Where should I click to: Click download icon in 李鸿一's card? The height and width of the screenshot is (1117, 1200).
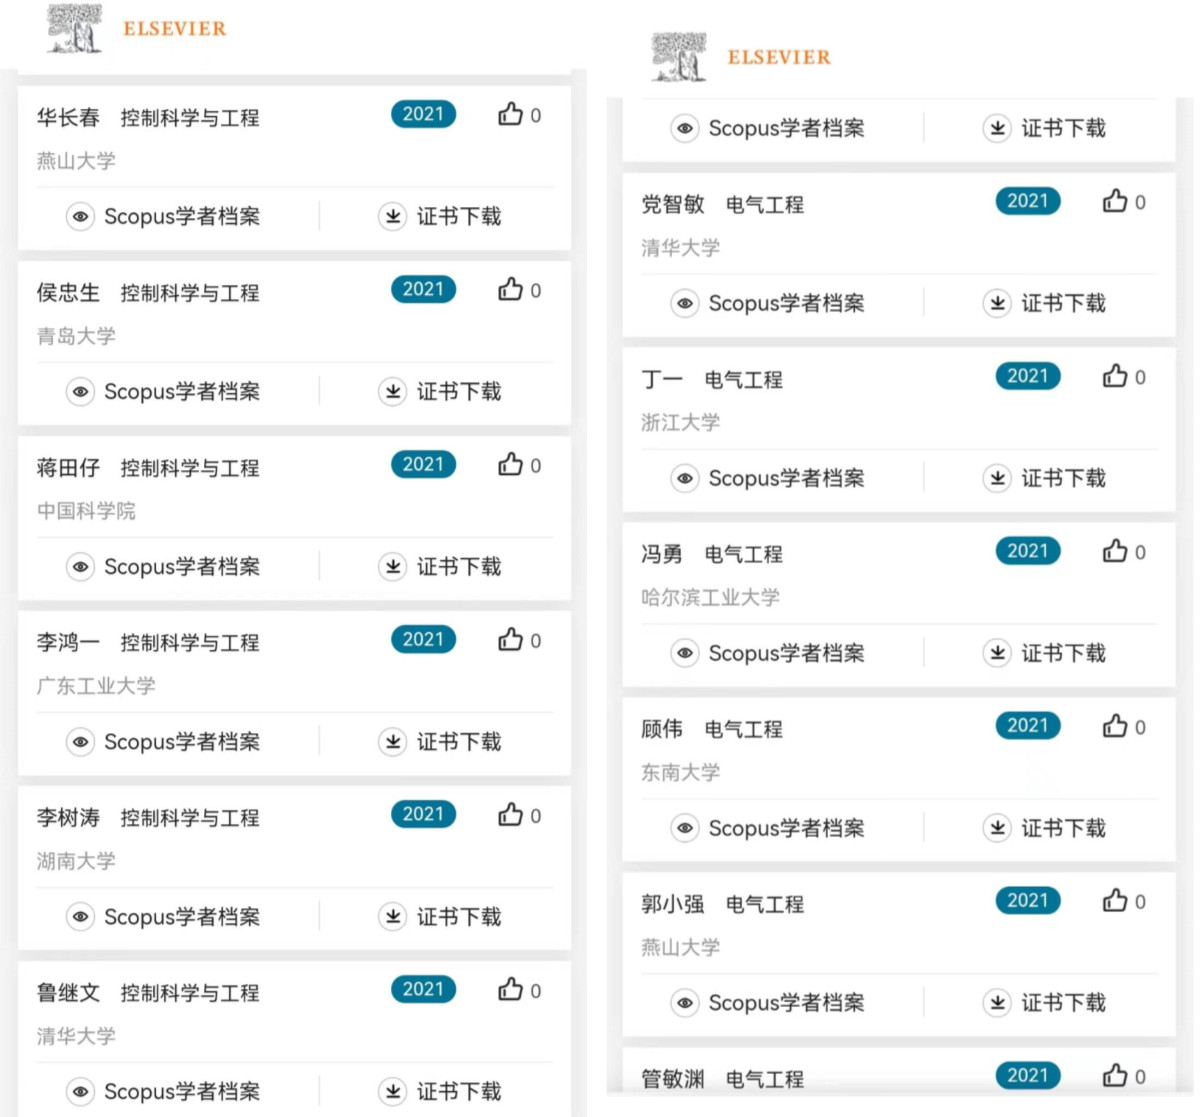tap(393, 742)
